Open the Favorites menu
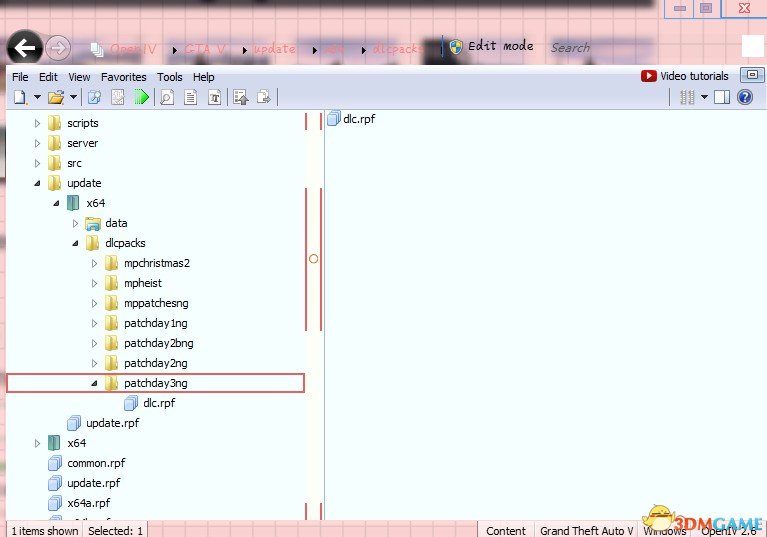767x537 pixels. pos(123,77)
